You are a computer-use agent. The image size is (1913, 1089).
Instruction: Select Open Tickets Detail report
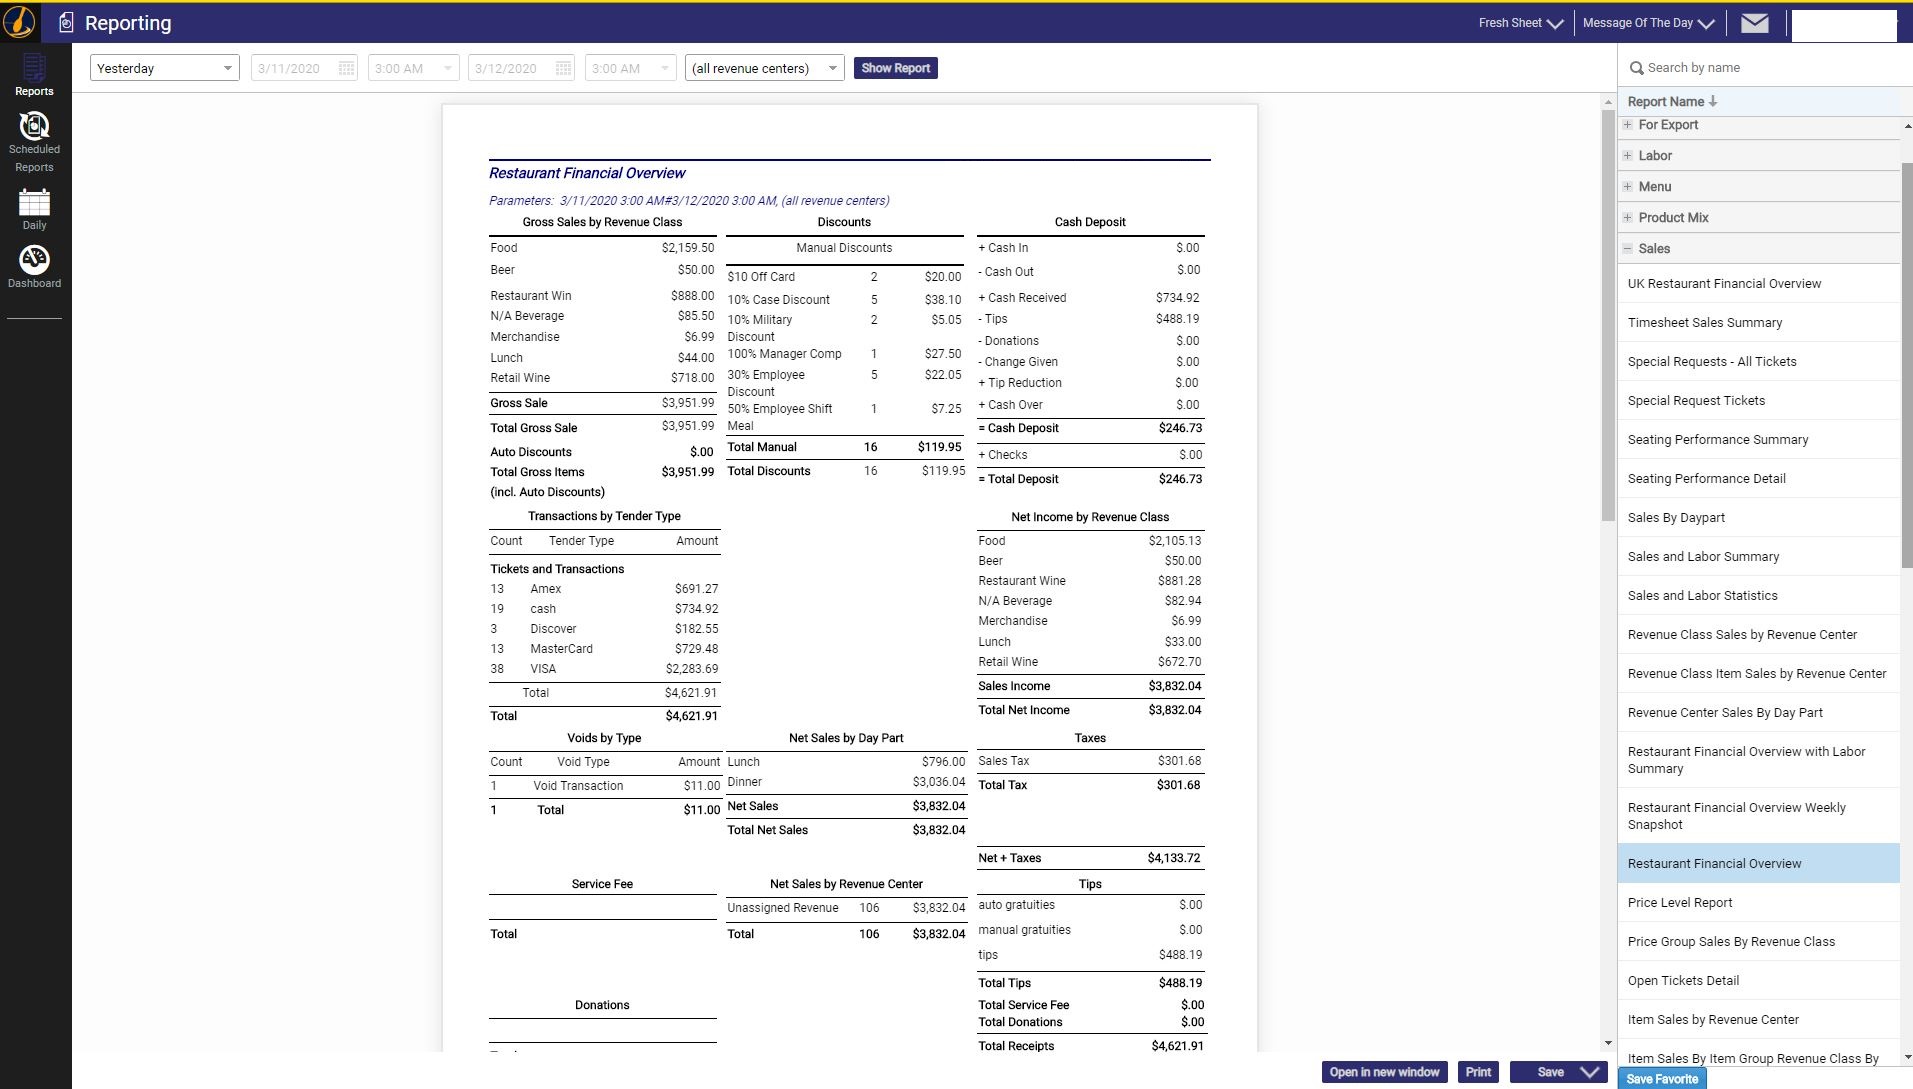tap(1758, 981)
